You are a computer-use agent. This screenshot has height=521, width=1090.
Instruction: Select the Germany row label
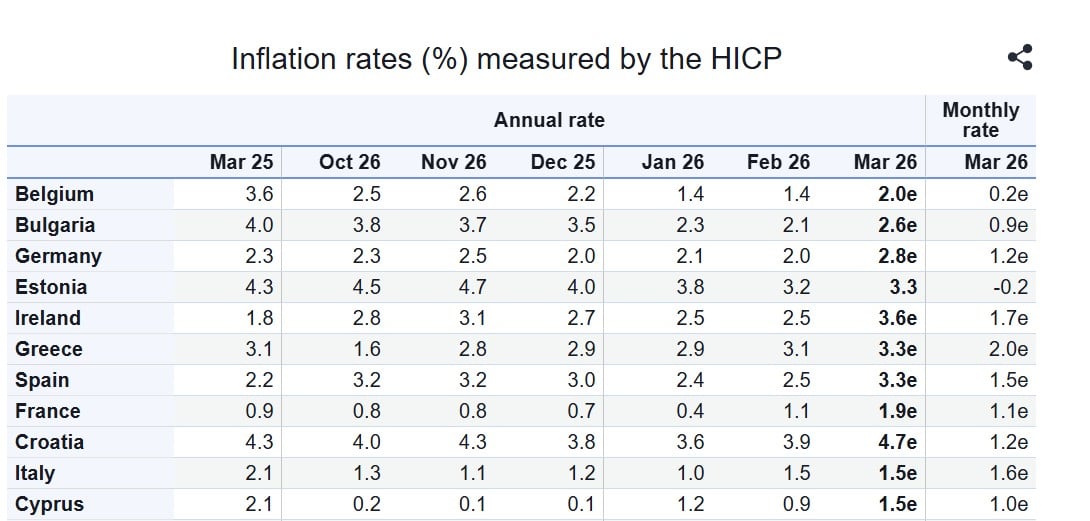(x=58, y=256)
